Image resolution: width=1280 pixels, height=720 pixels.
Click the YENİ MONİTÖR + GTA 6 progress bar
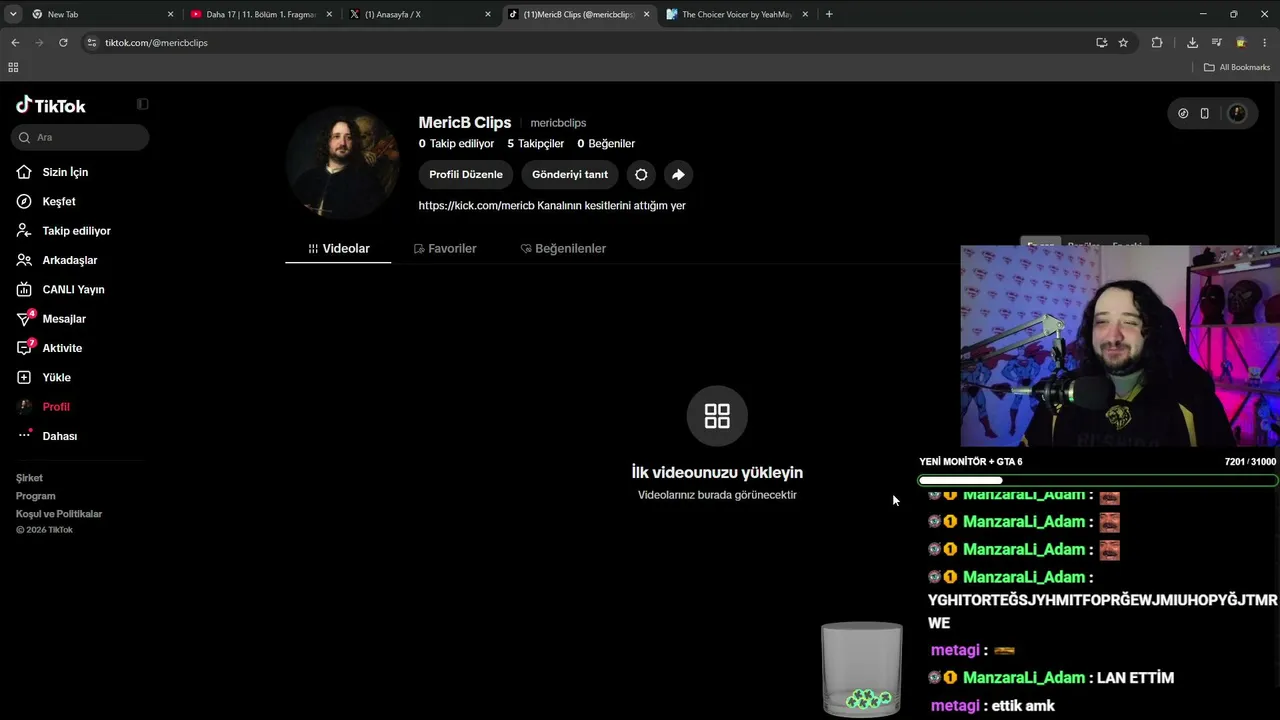tap(1097, 480)
